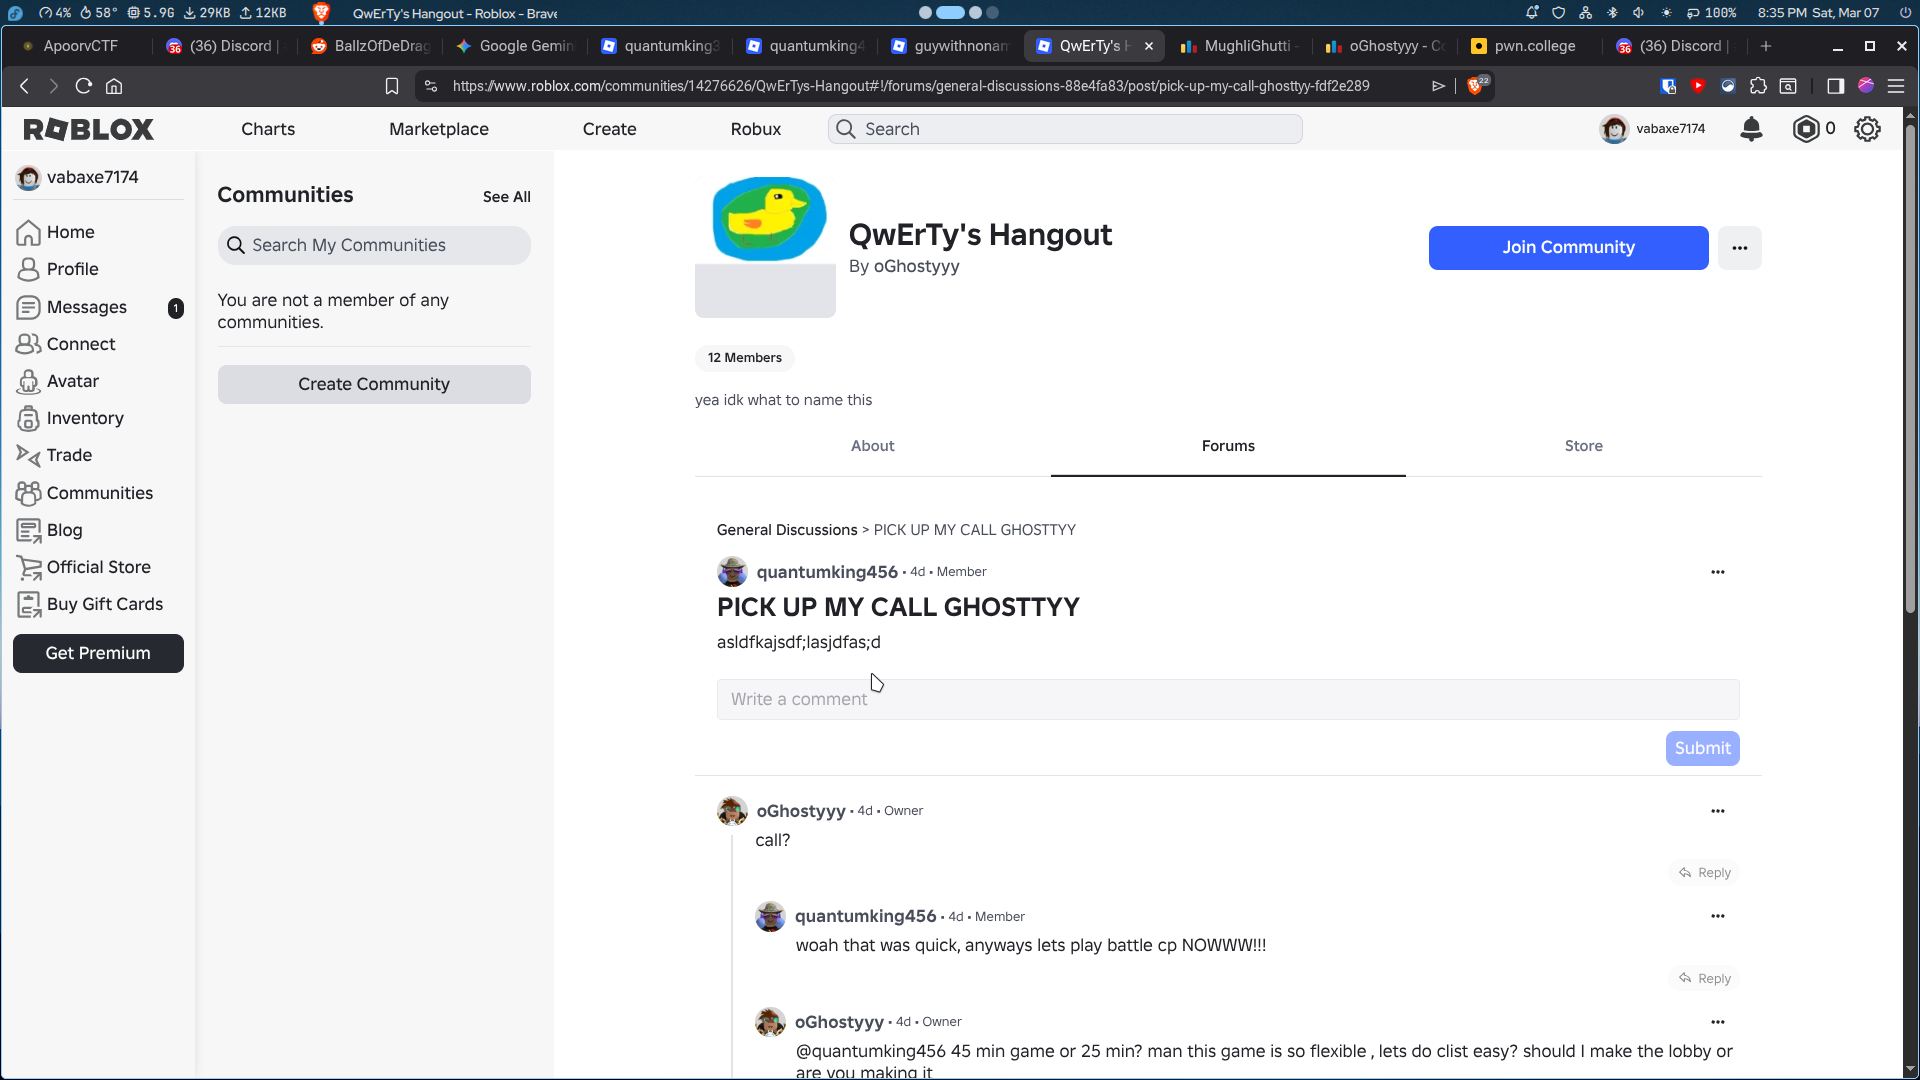Viewport: 1920px width, 1080px height.
Task: Switch to the Store tab
Action: [x=1583, y=446]
